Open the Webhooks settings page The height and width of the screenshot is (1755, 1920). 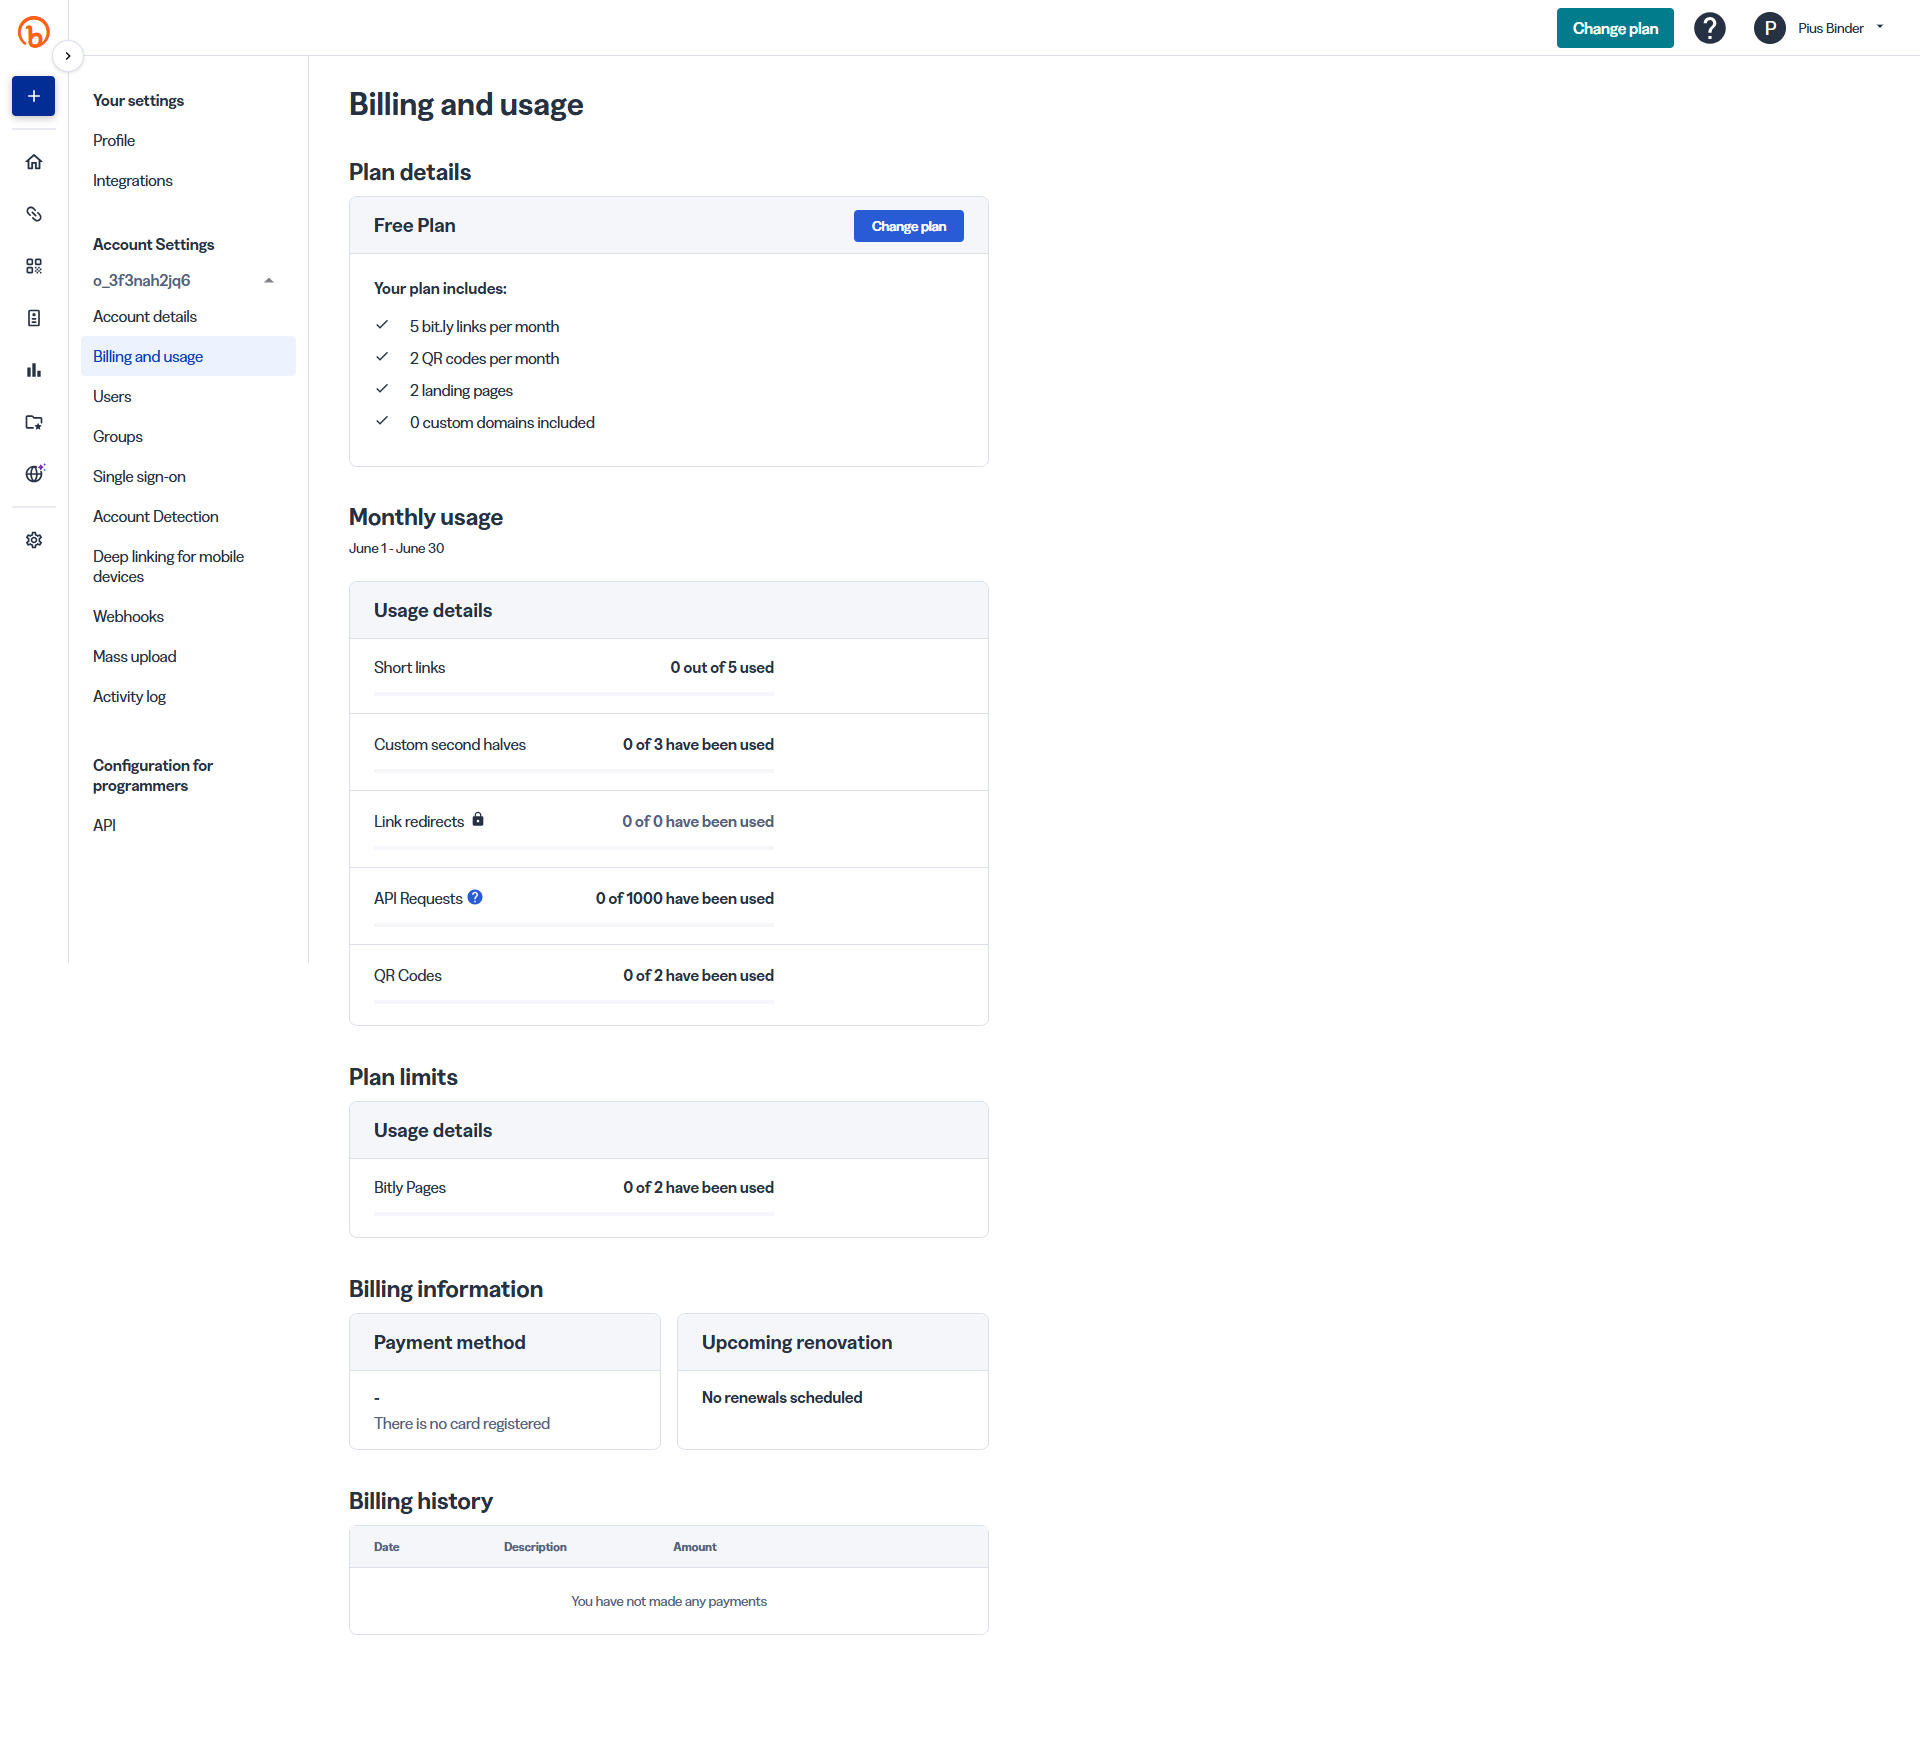(128, 616)
